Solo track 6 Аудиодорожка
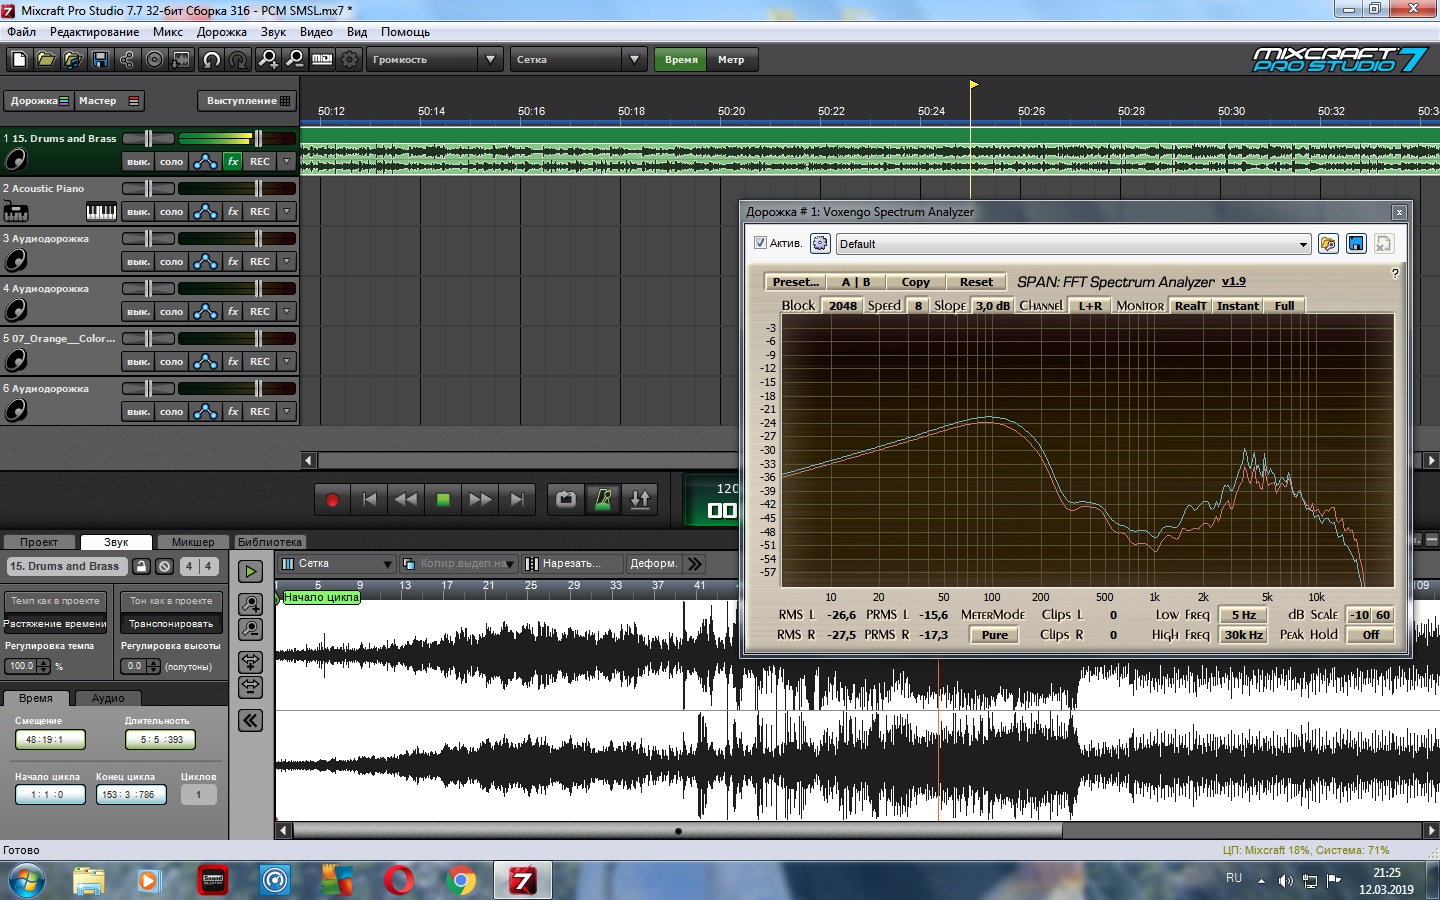Screen dimensions: 1440x900 (x=172, y=411)
